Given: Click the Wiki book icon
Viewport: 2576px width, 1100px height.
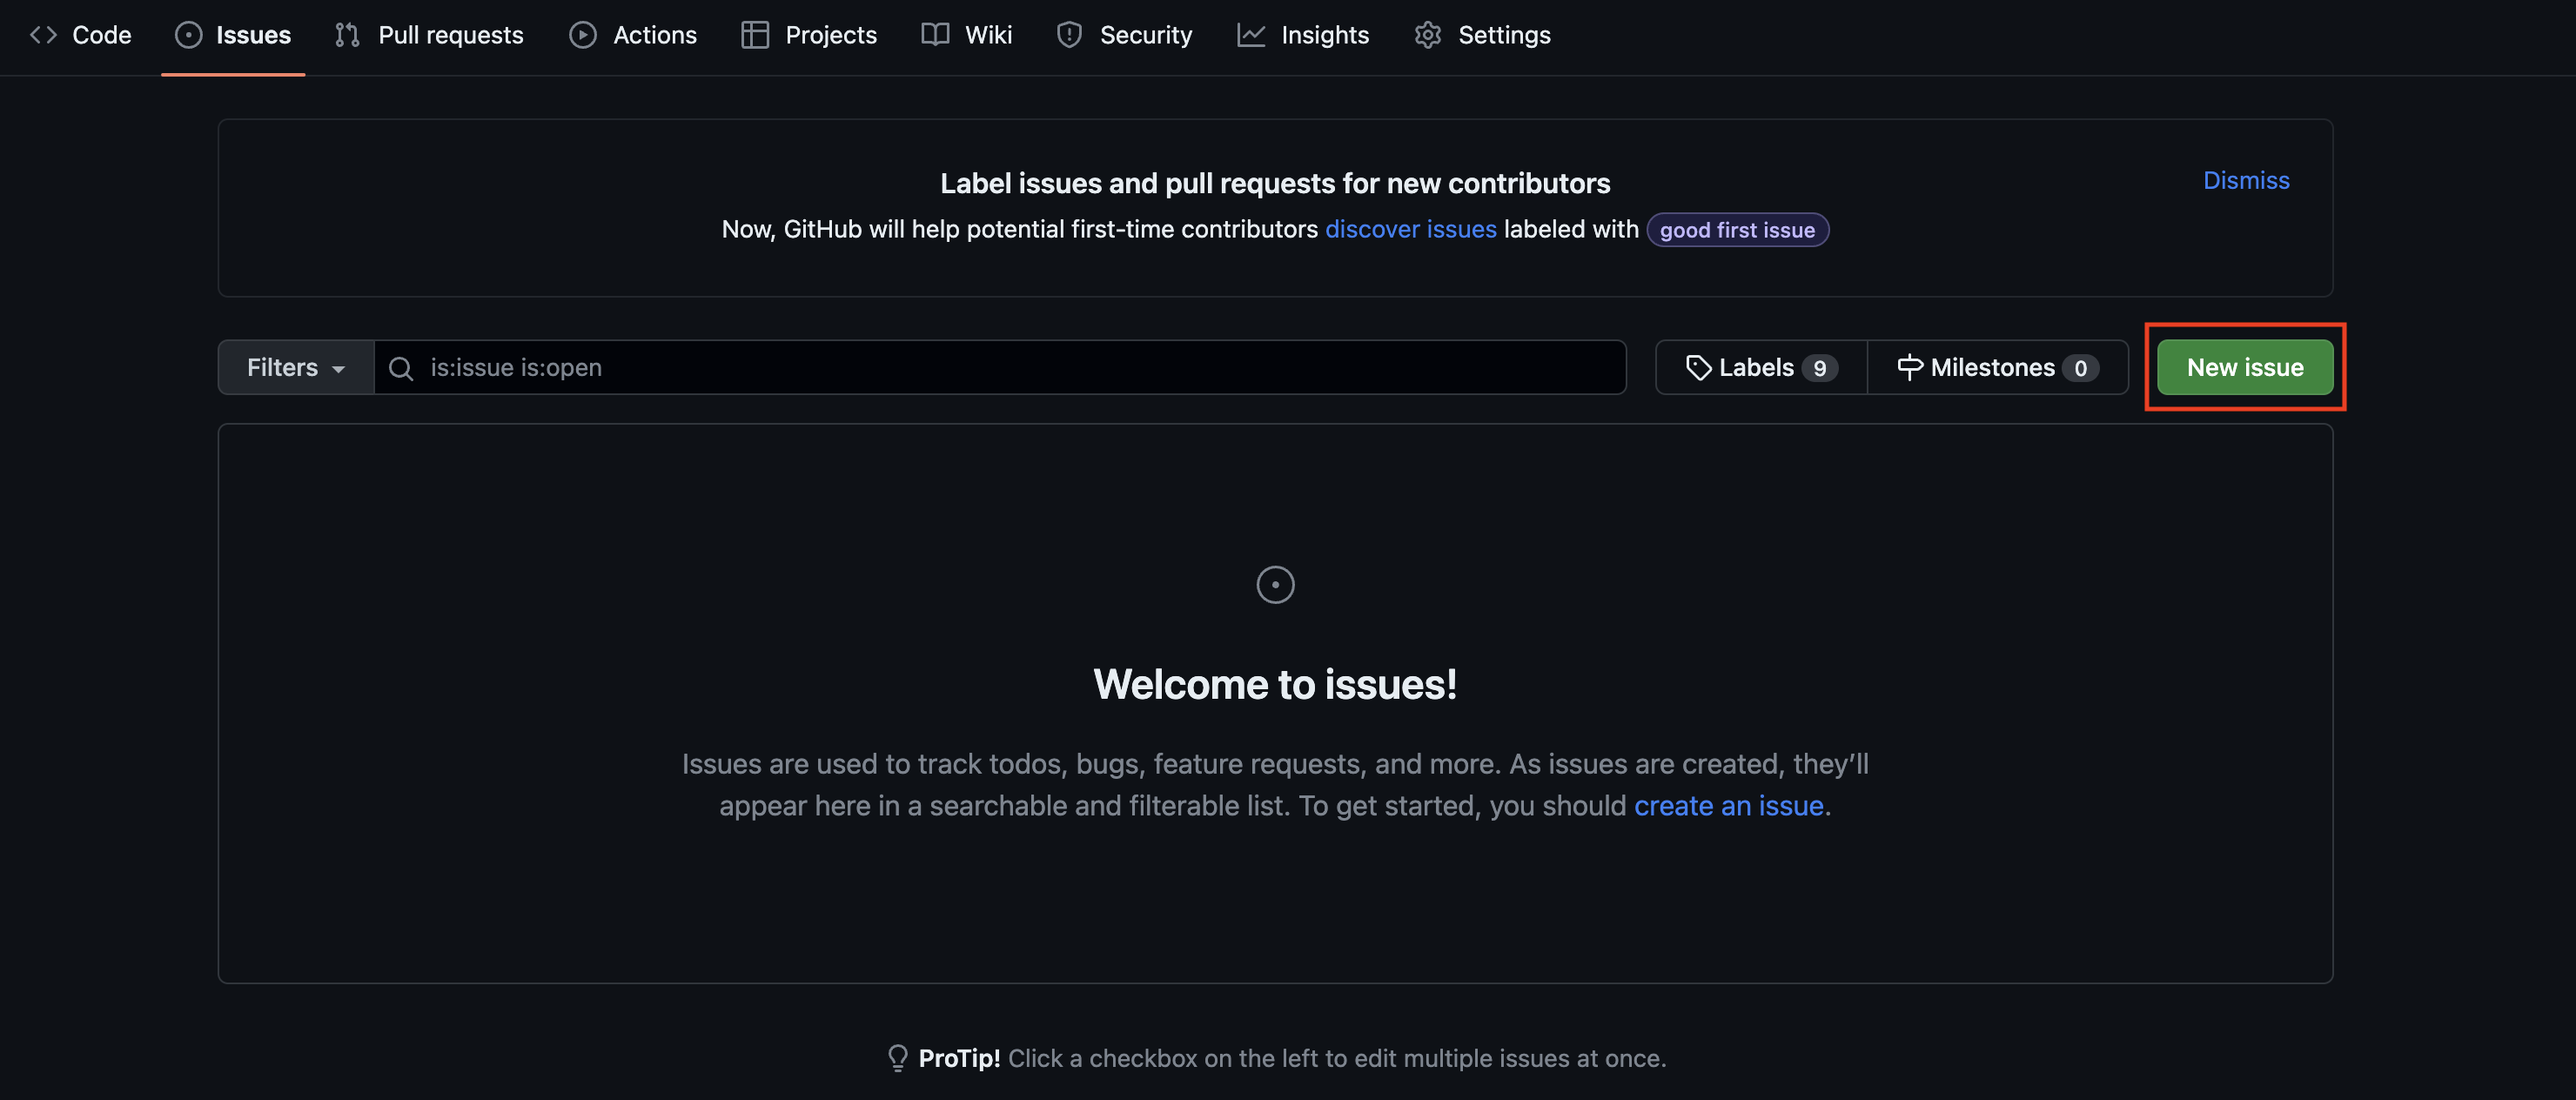Looking at the screenshot, I should pos(935,35).
